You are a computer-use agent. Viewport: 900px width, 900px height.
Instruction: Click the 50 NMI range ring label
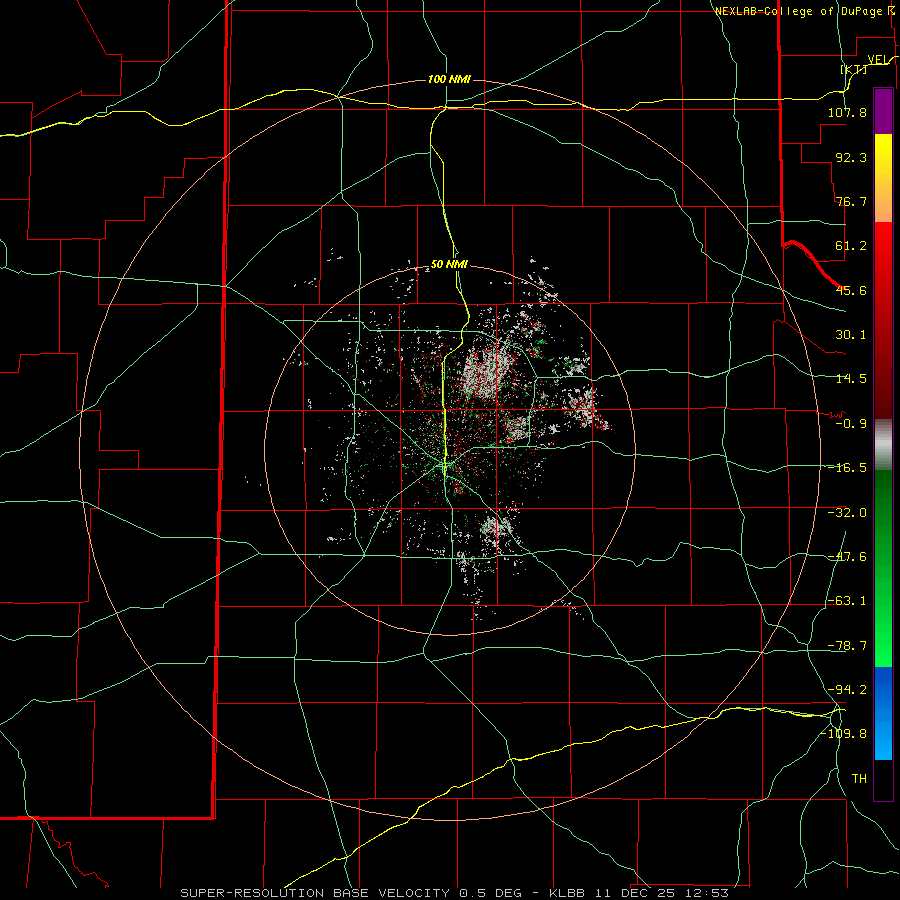[449, 265]
